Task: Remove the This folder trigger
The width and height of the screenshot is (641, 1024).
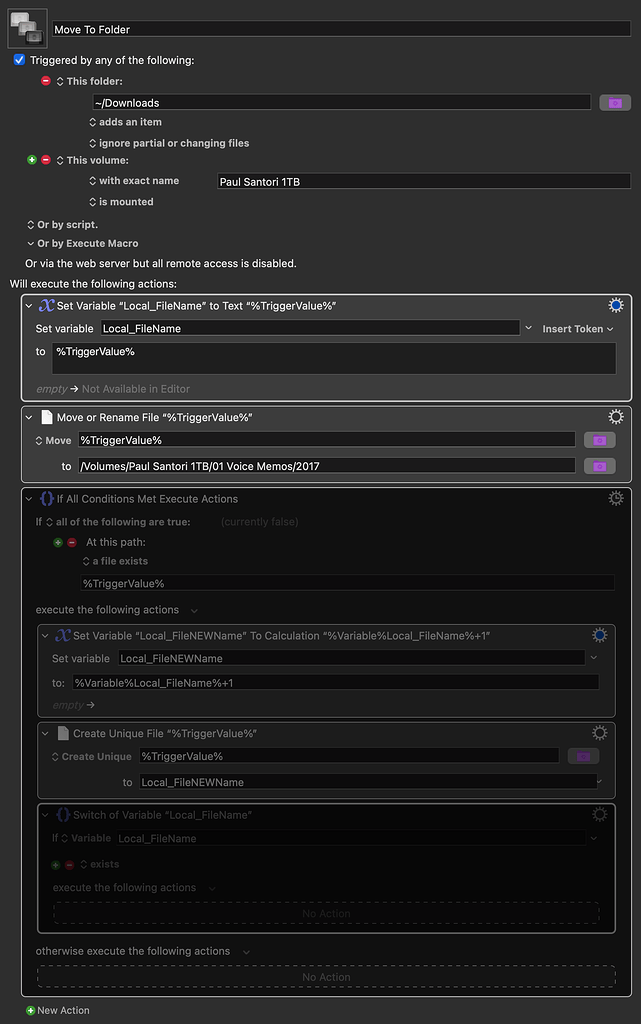Action: point(46,81)
